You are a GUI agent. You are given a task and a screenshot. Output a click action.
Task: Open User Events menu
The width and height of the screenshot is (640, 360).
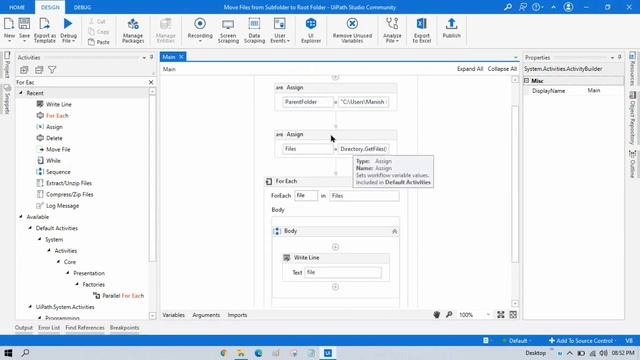[280, 30]
